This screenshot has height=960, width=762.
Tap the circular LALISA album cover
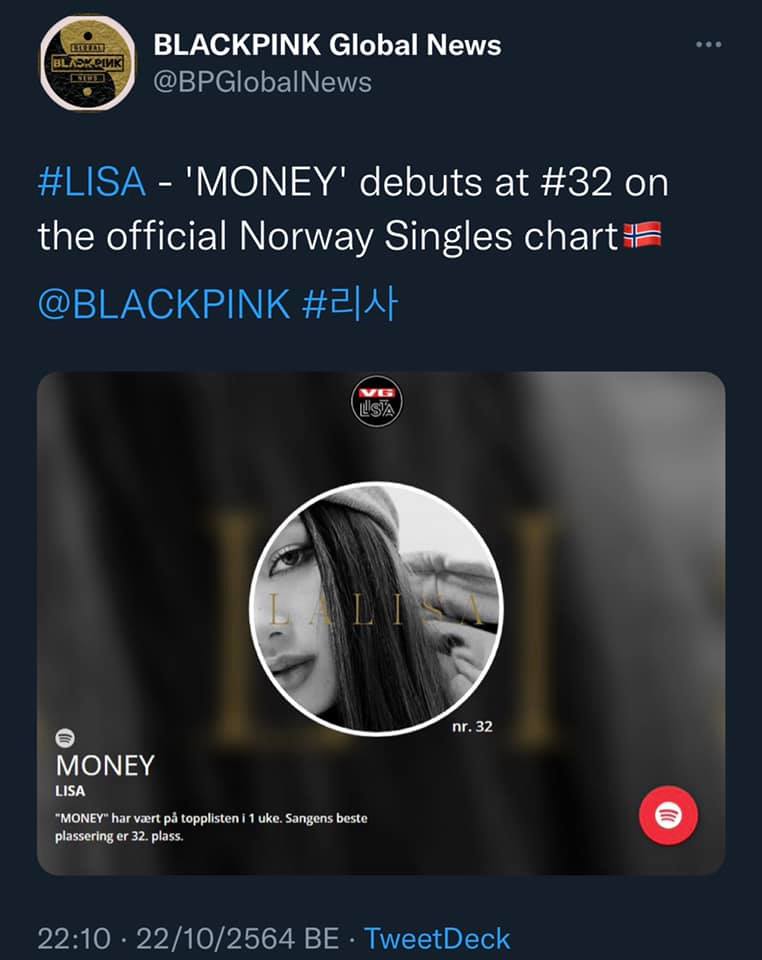(376, 609)
